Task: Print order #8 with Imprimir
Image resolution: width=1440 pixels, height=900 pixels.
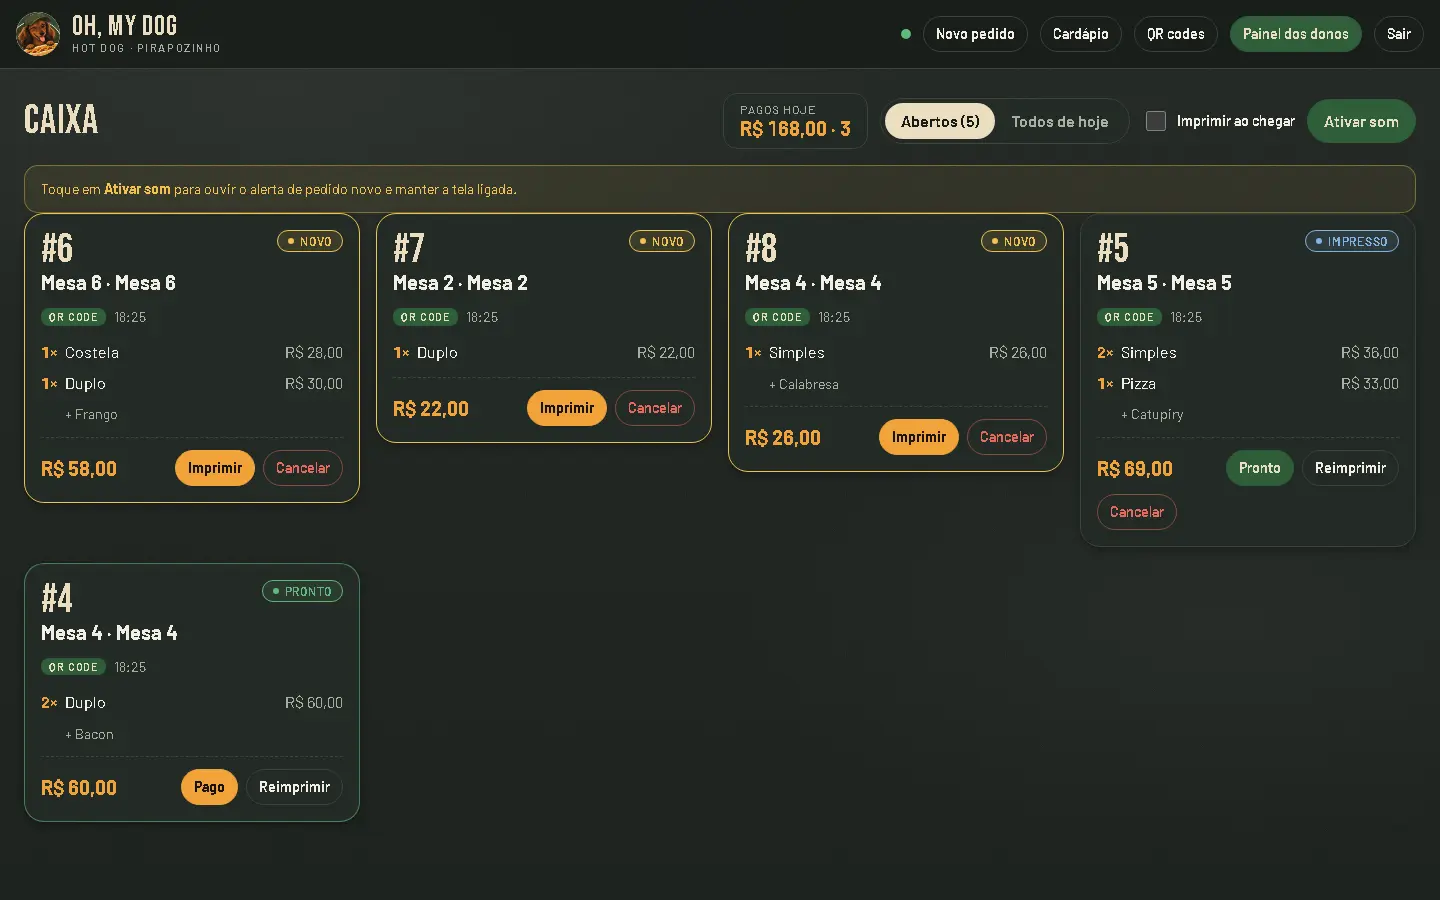Action: point(919,437)
